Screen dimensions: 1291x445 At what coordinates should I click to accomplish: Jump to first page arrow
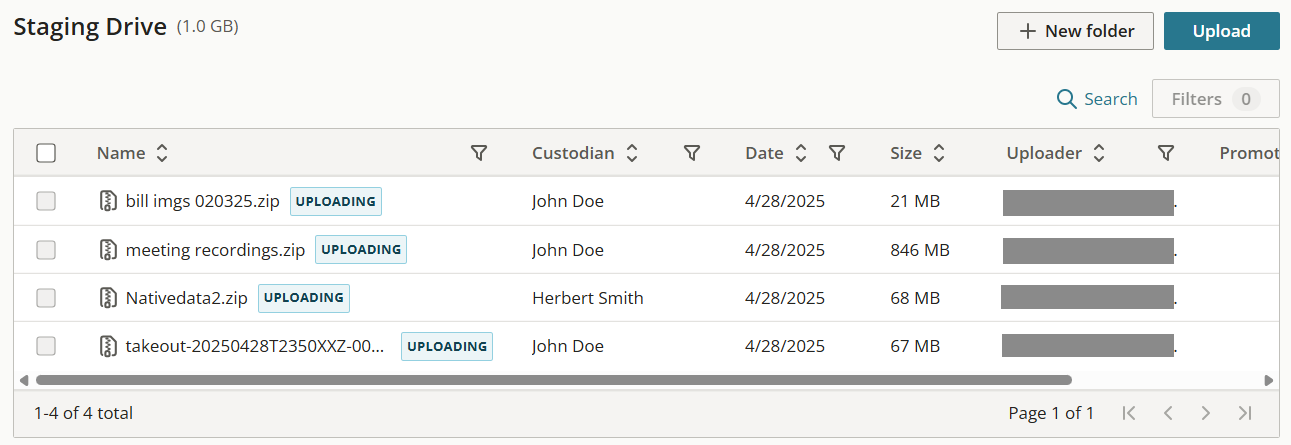pos(1129,413)
